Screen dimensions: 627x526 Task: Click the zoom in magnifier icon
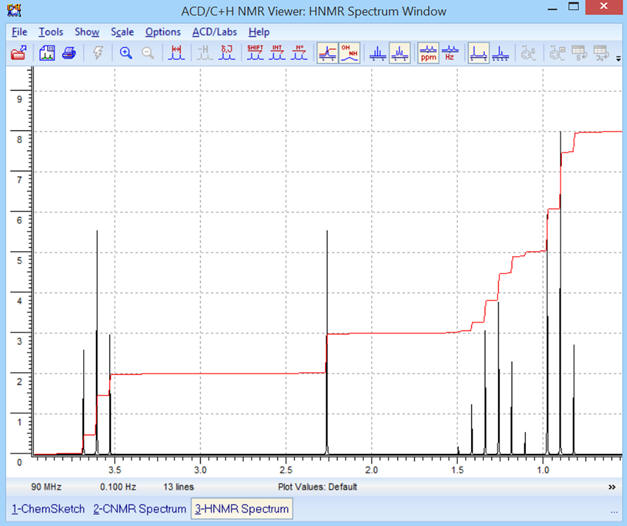[x=126, y=53]
